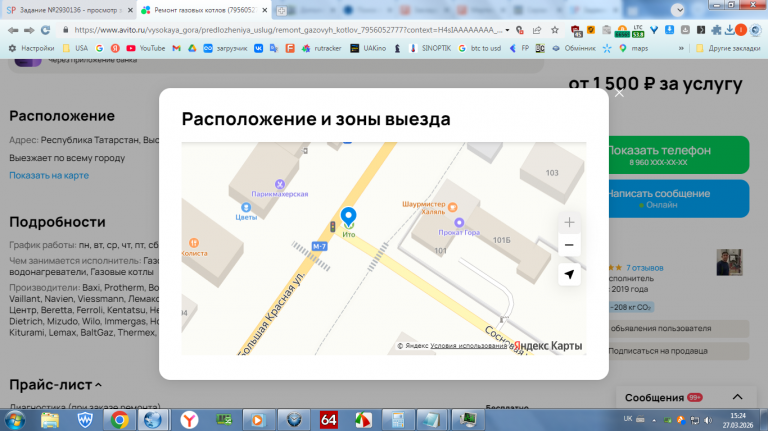Expand address bar dropdown arrow

coord(507,30)
